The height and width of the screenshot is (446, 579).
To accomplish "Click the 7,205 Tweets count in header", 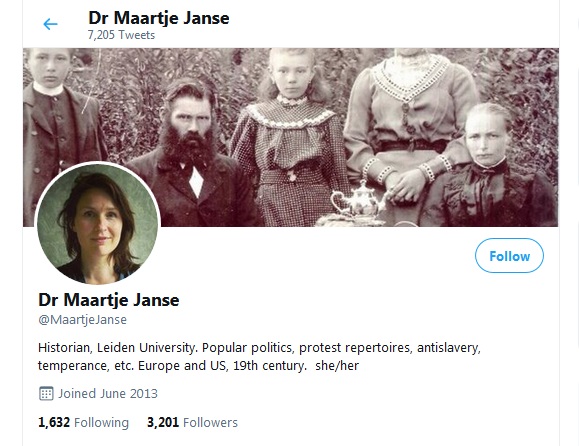I will (121, 35).
